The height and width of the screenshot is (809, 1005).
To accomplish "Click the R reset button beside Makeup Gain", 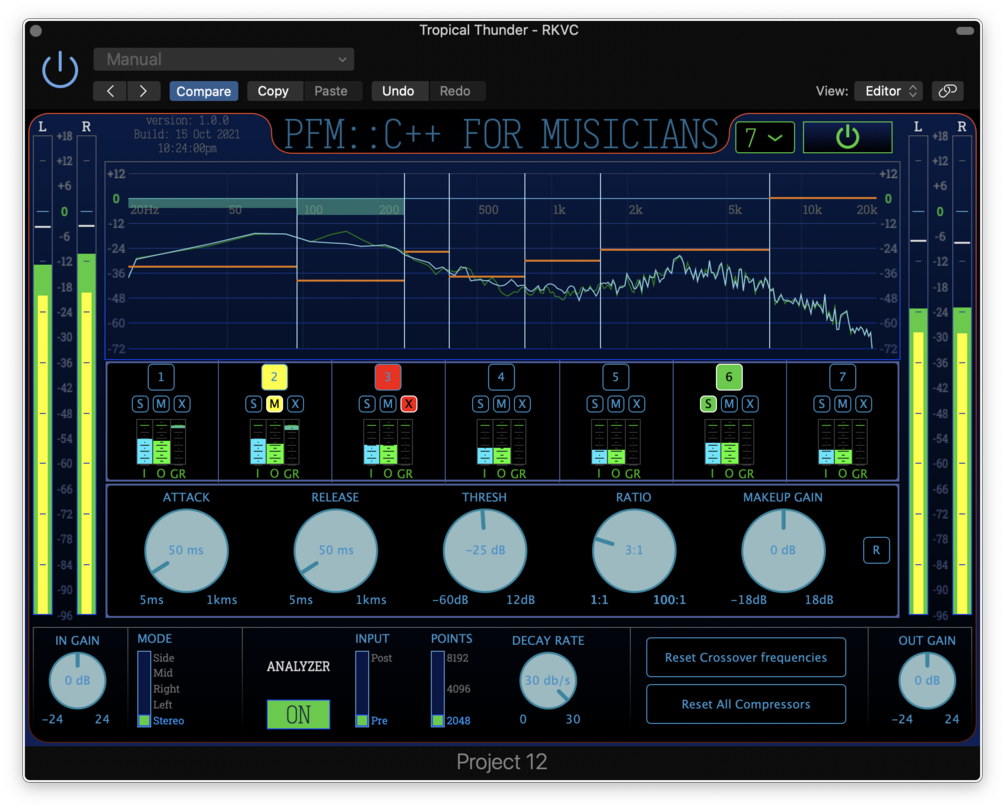I will [x=876, y=550].
